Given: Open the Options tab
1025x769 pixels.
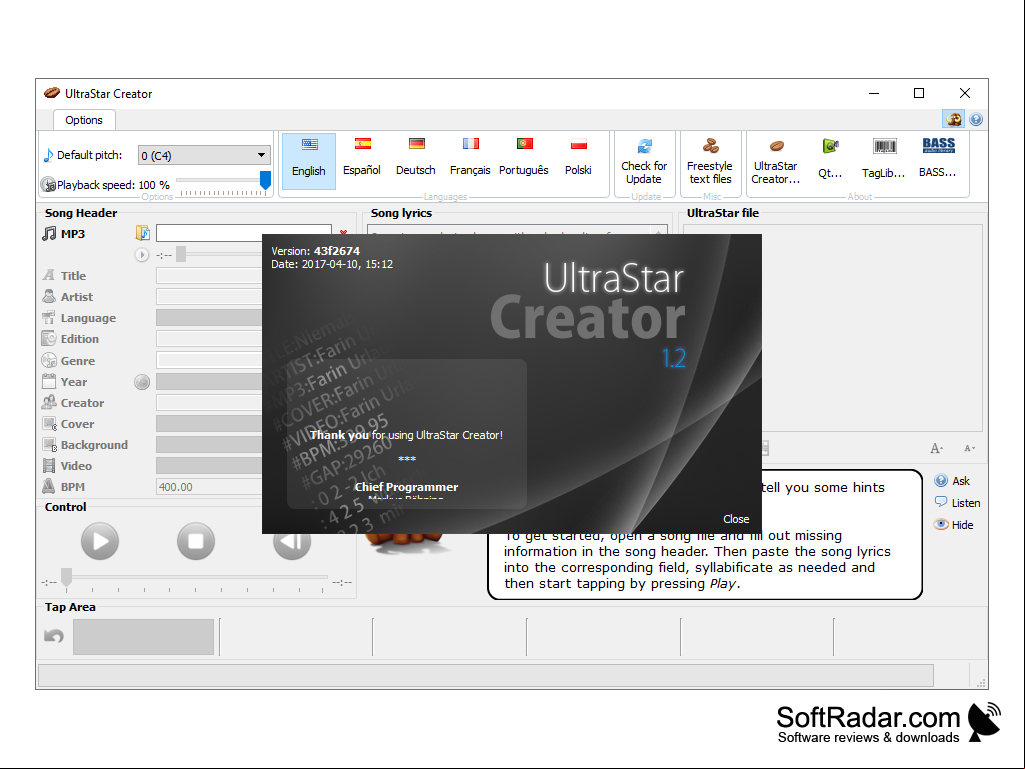Looking at the screenshot, I should (x=84, y=120).
